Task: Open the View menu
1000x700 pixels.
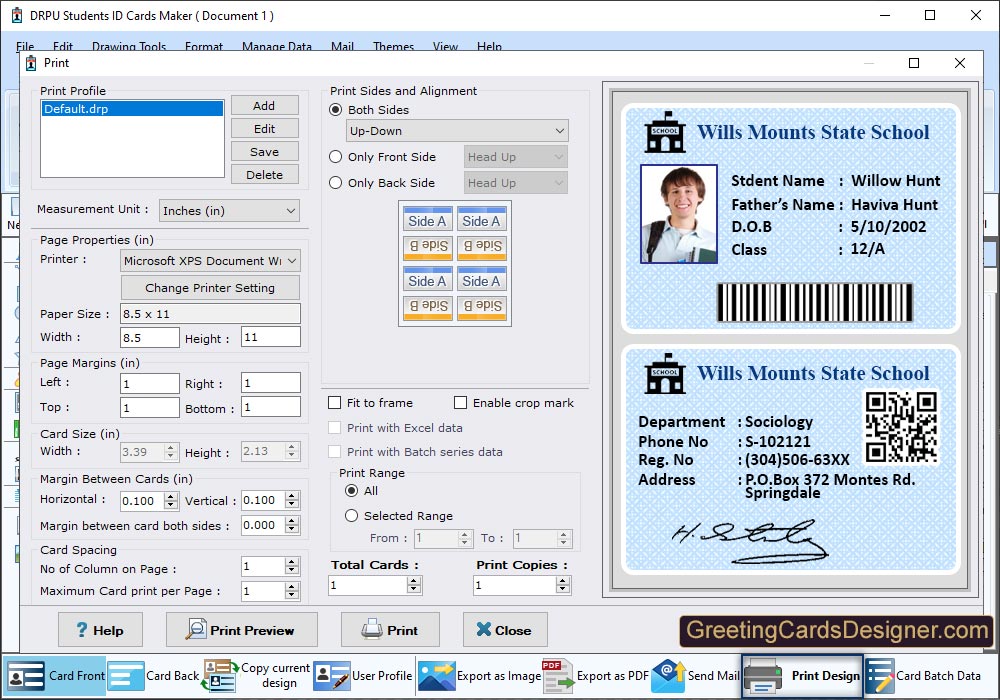Action: (445, 47)
